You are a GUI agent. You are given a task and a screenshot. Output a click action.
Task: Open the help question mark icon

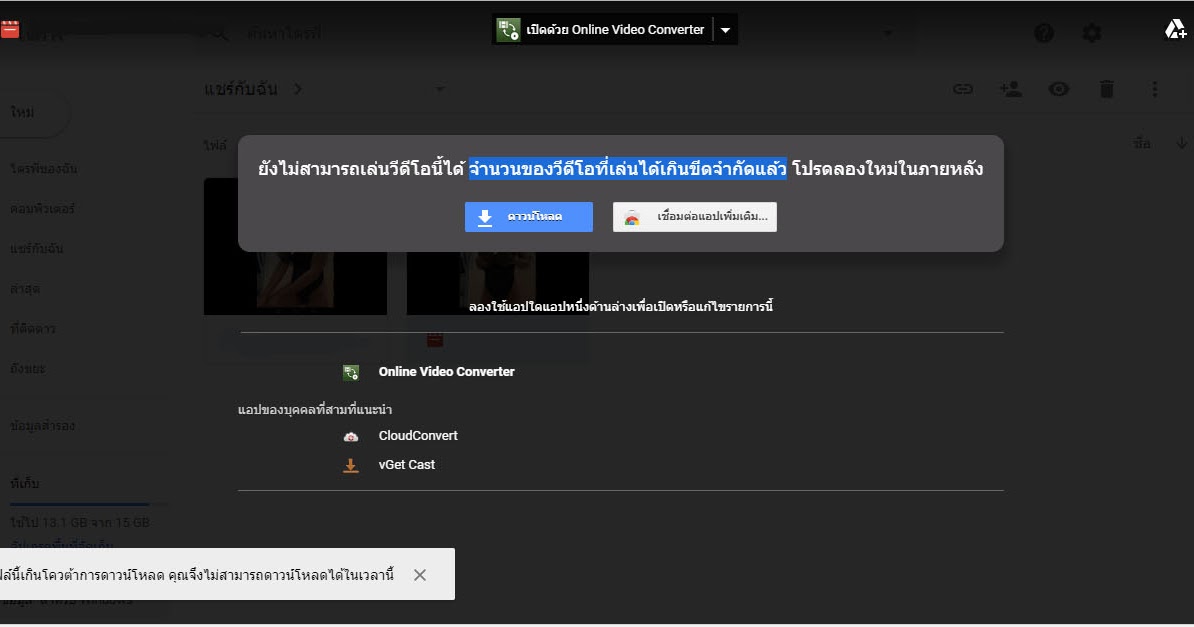pos(1044,33)
